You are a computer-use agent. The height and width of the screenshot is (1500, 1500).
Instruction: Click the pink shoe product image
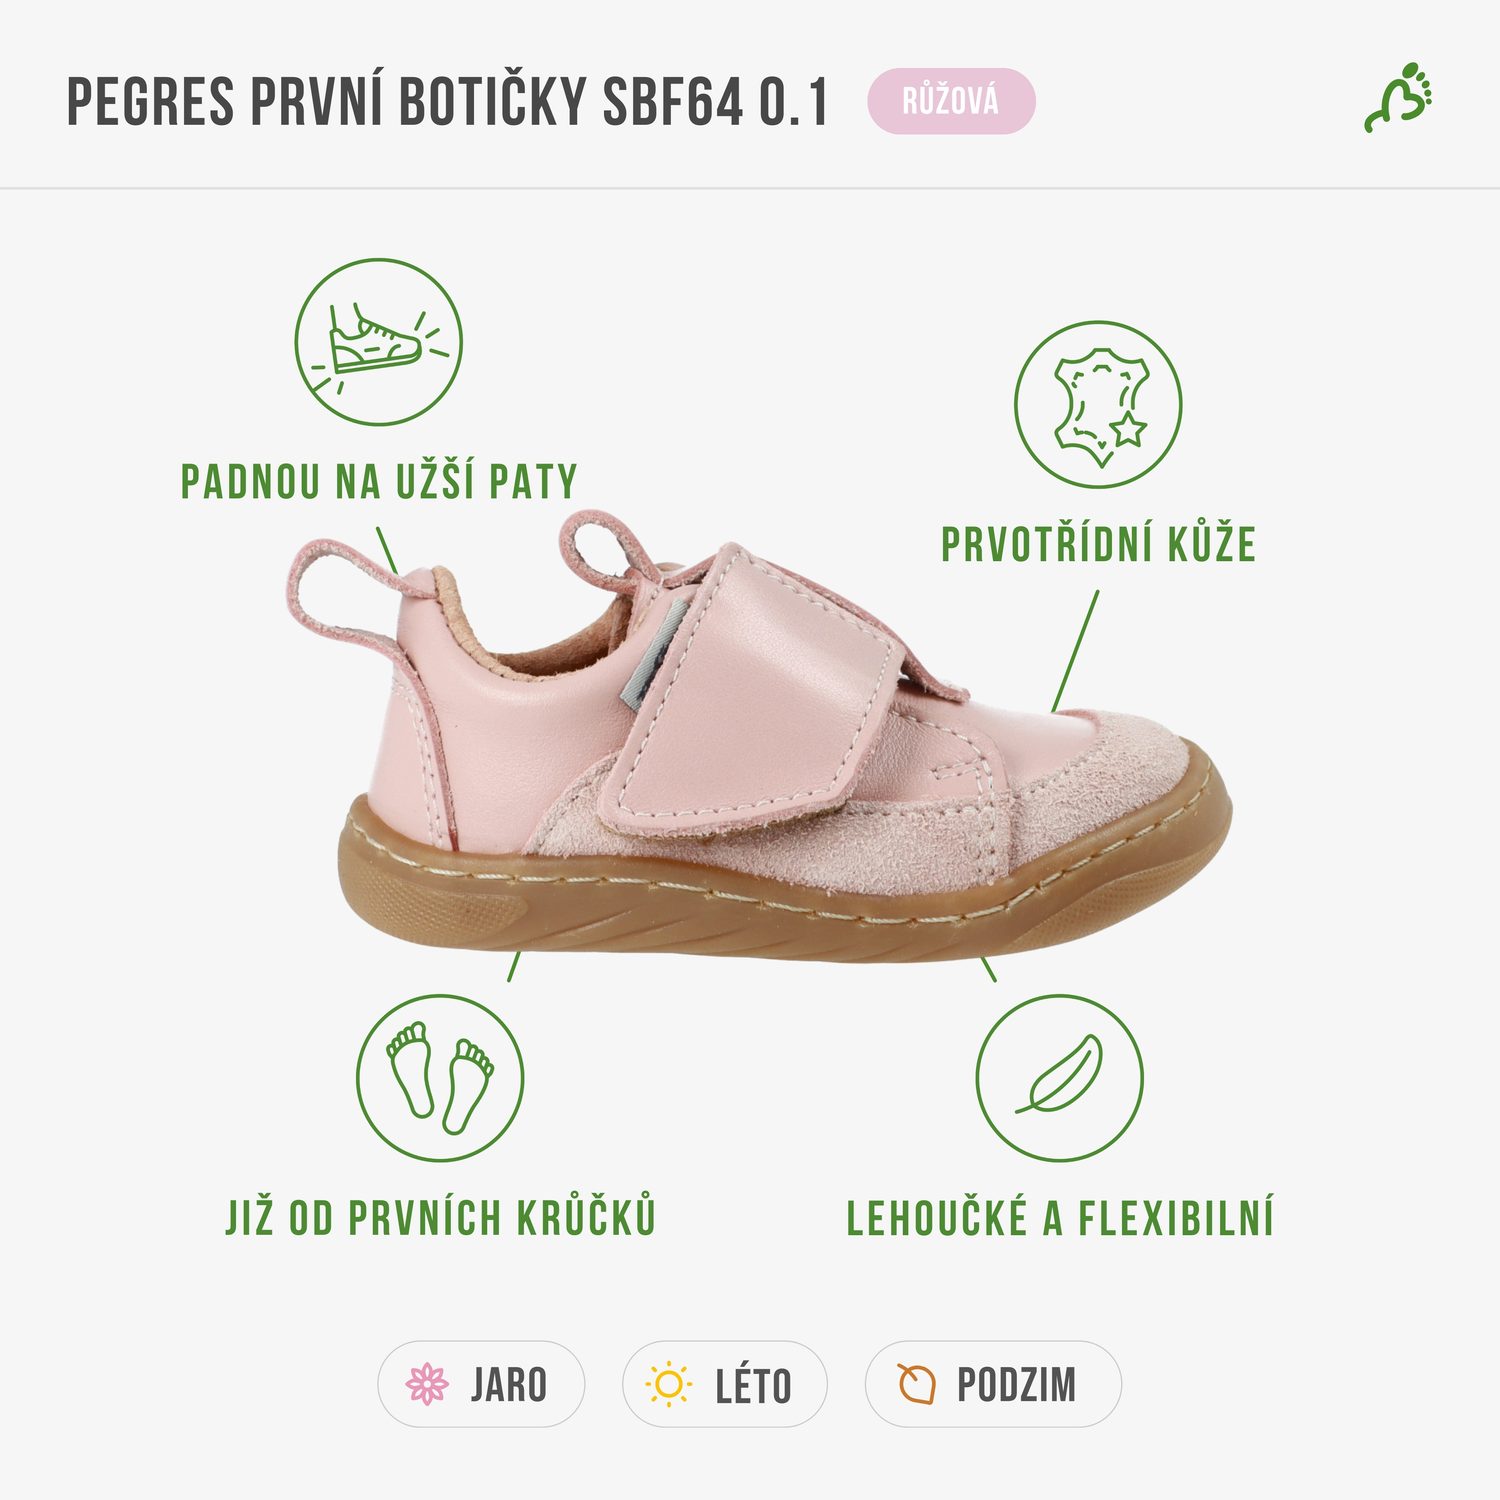point(757,735)
